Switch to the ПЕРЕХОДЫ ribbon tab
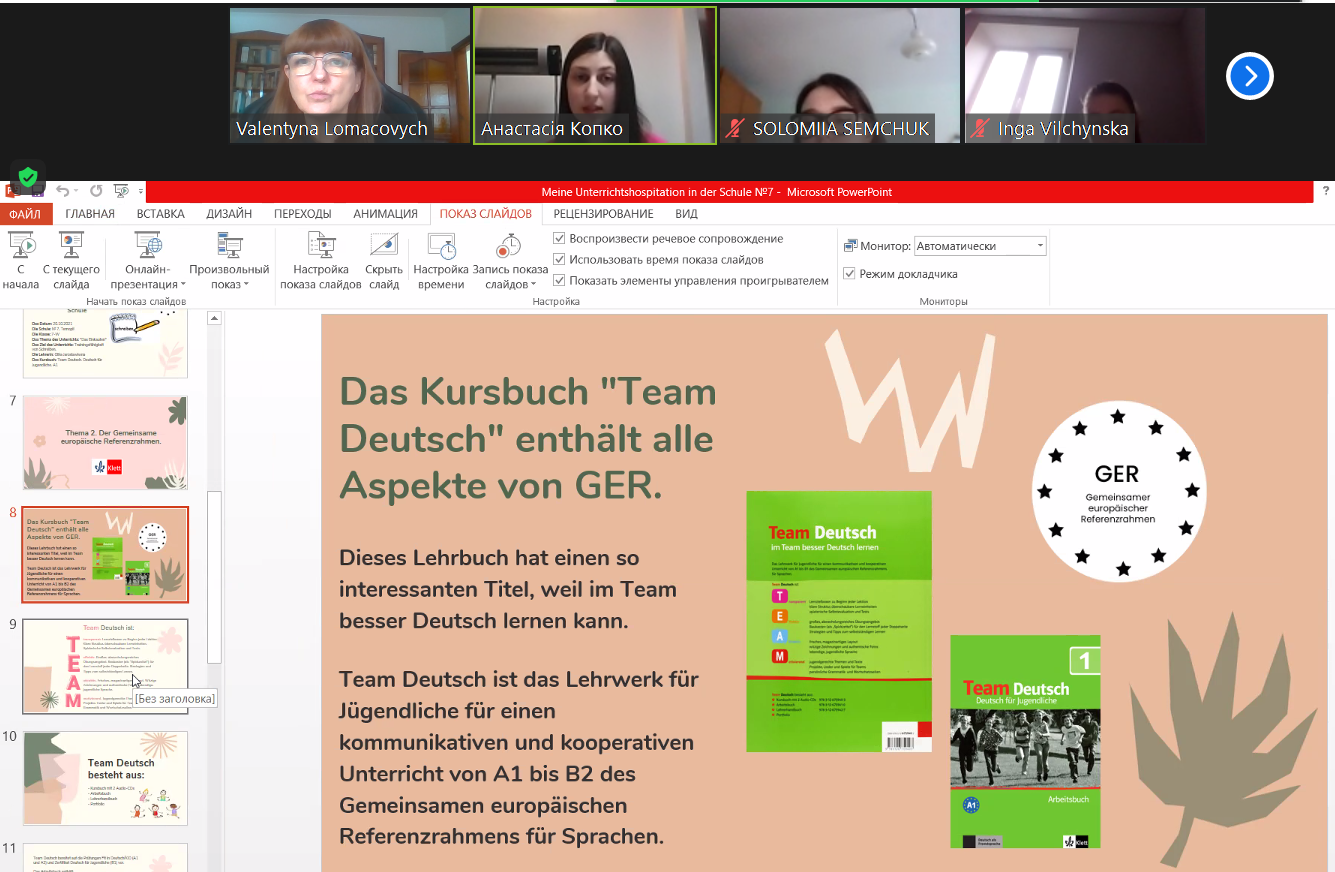Viewport: 1335px width, 872px height. coord(303,214)
